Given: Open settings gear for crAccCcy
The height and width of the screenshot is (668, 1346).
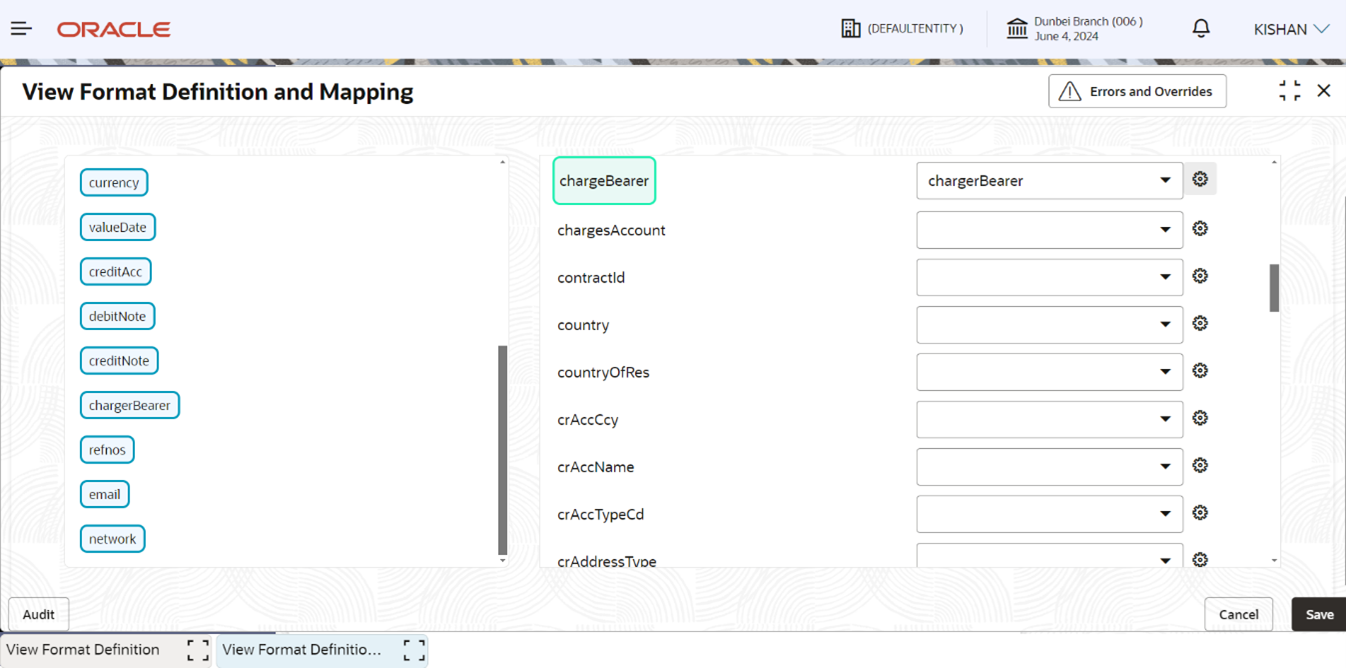Looking at the screenshot, I should [x=1200, y=418].
